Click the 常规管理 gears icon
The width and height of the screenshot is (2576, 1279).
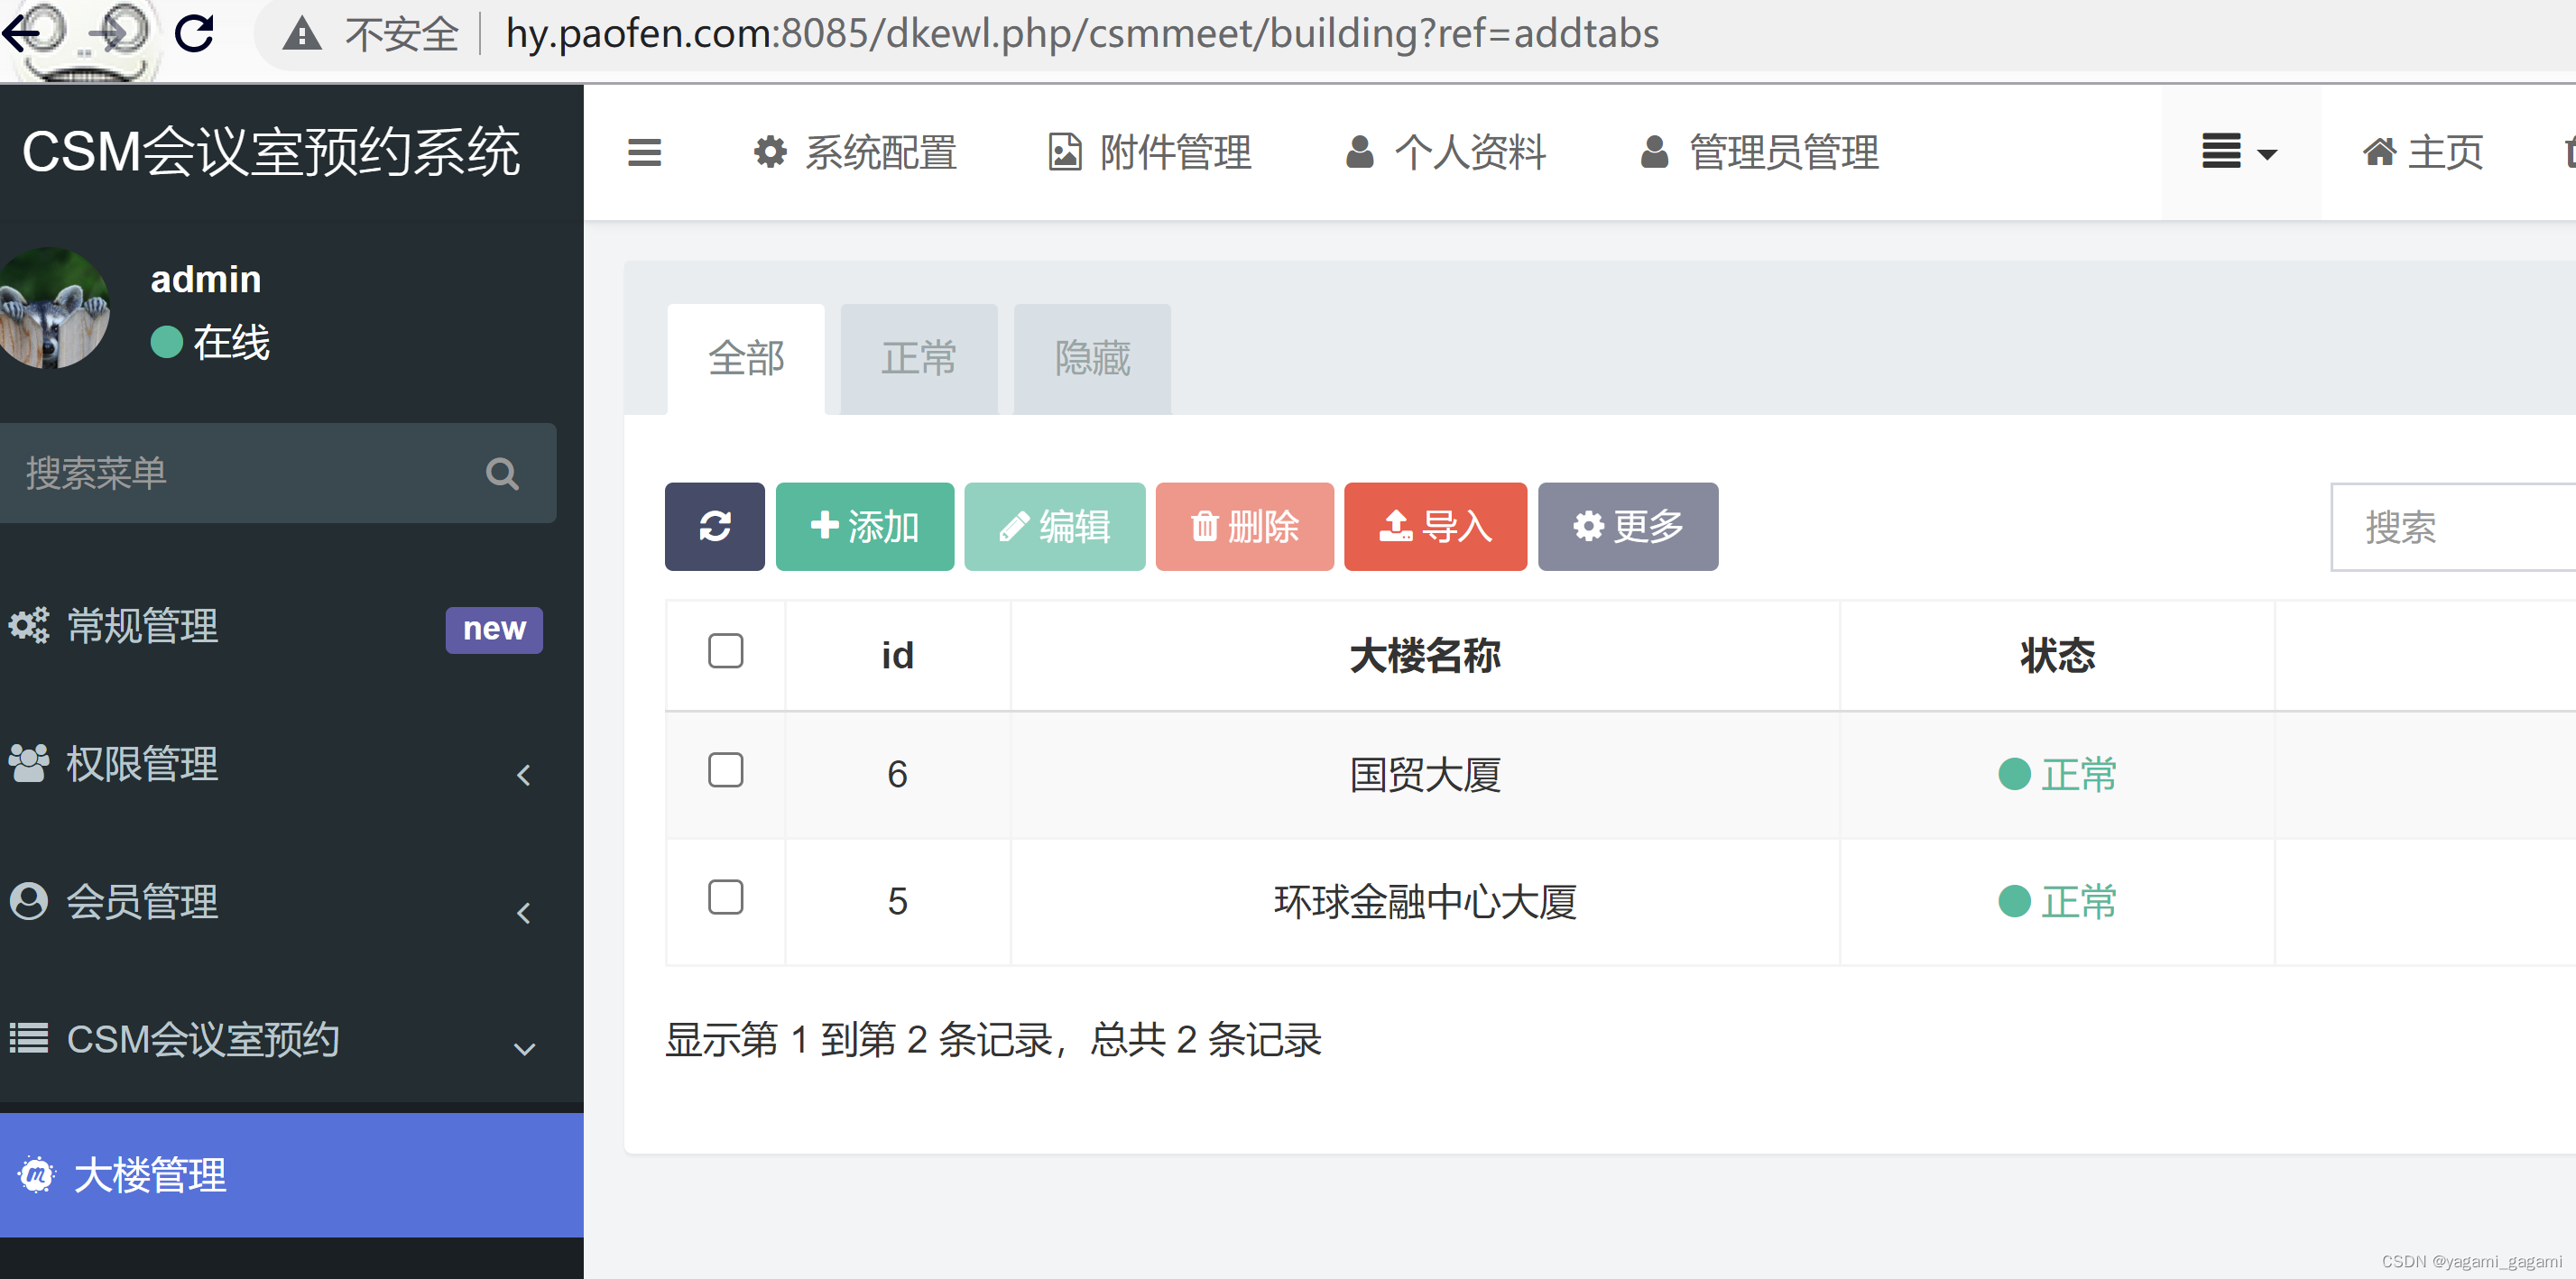click(29, 626)
